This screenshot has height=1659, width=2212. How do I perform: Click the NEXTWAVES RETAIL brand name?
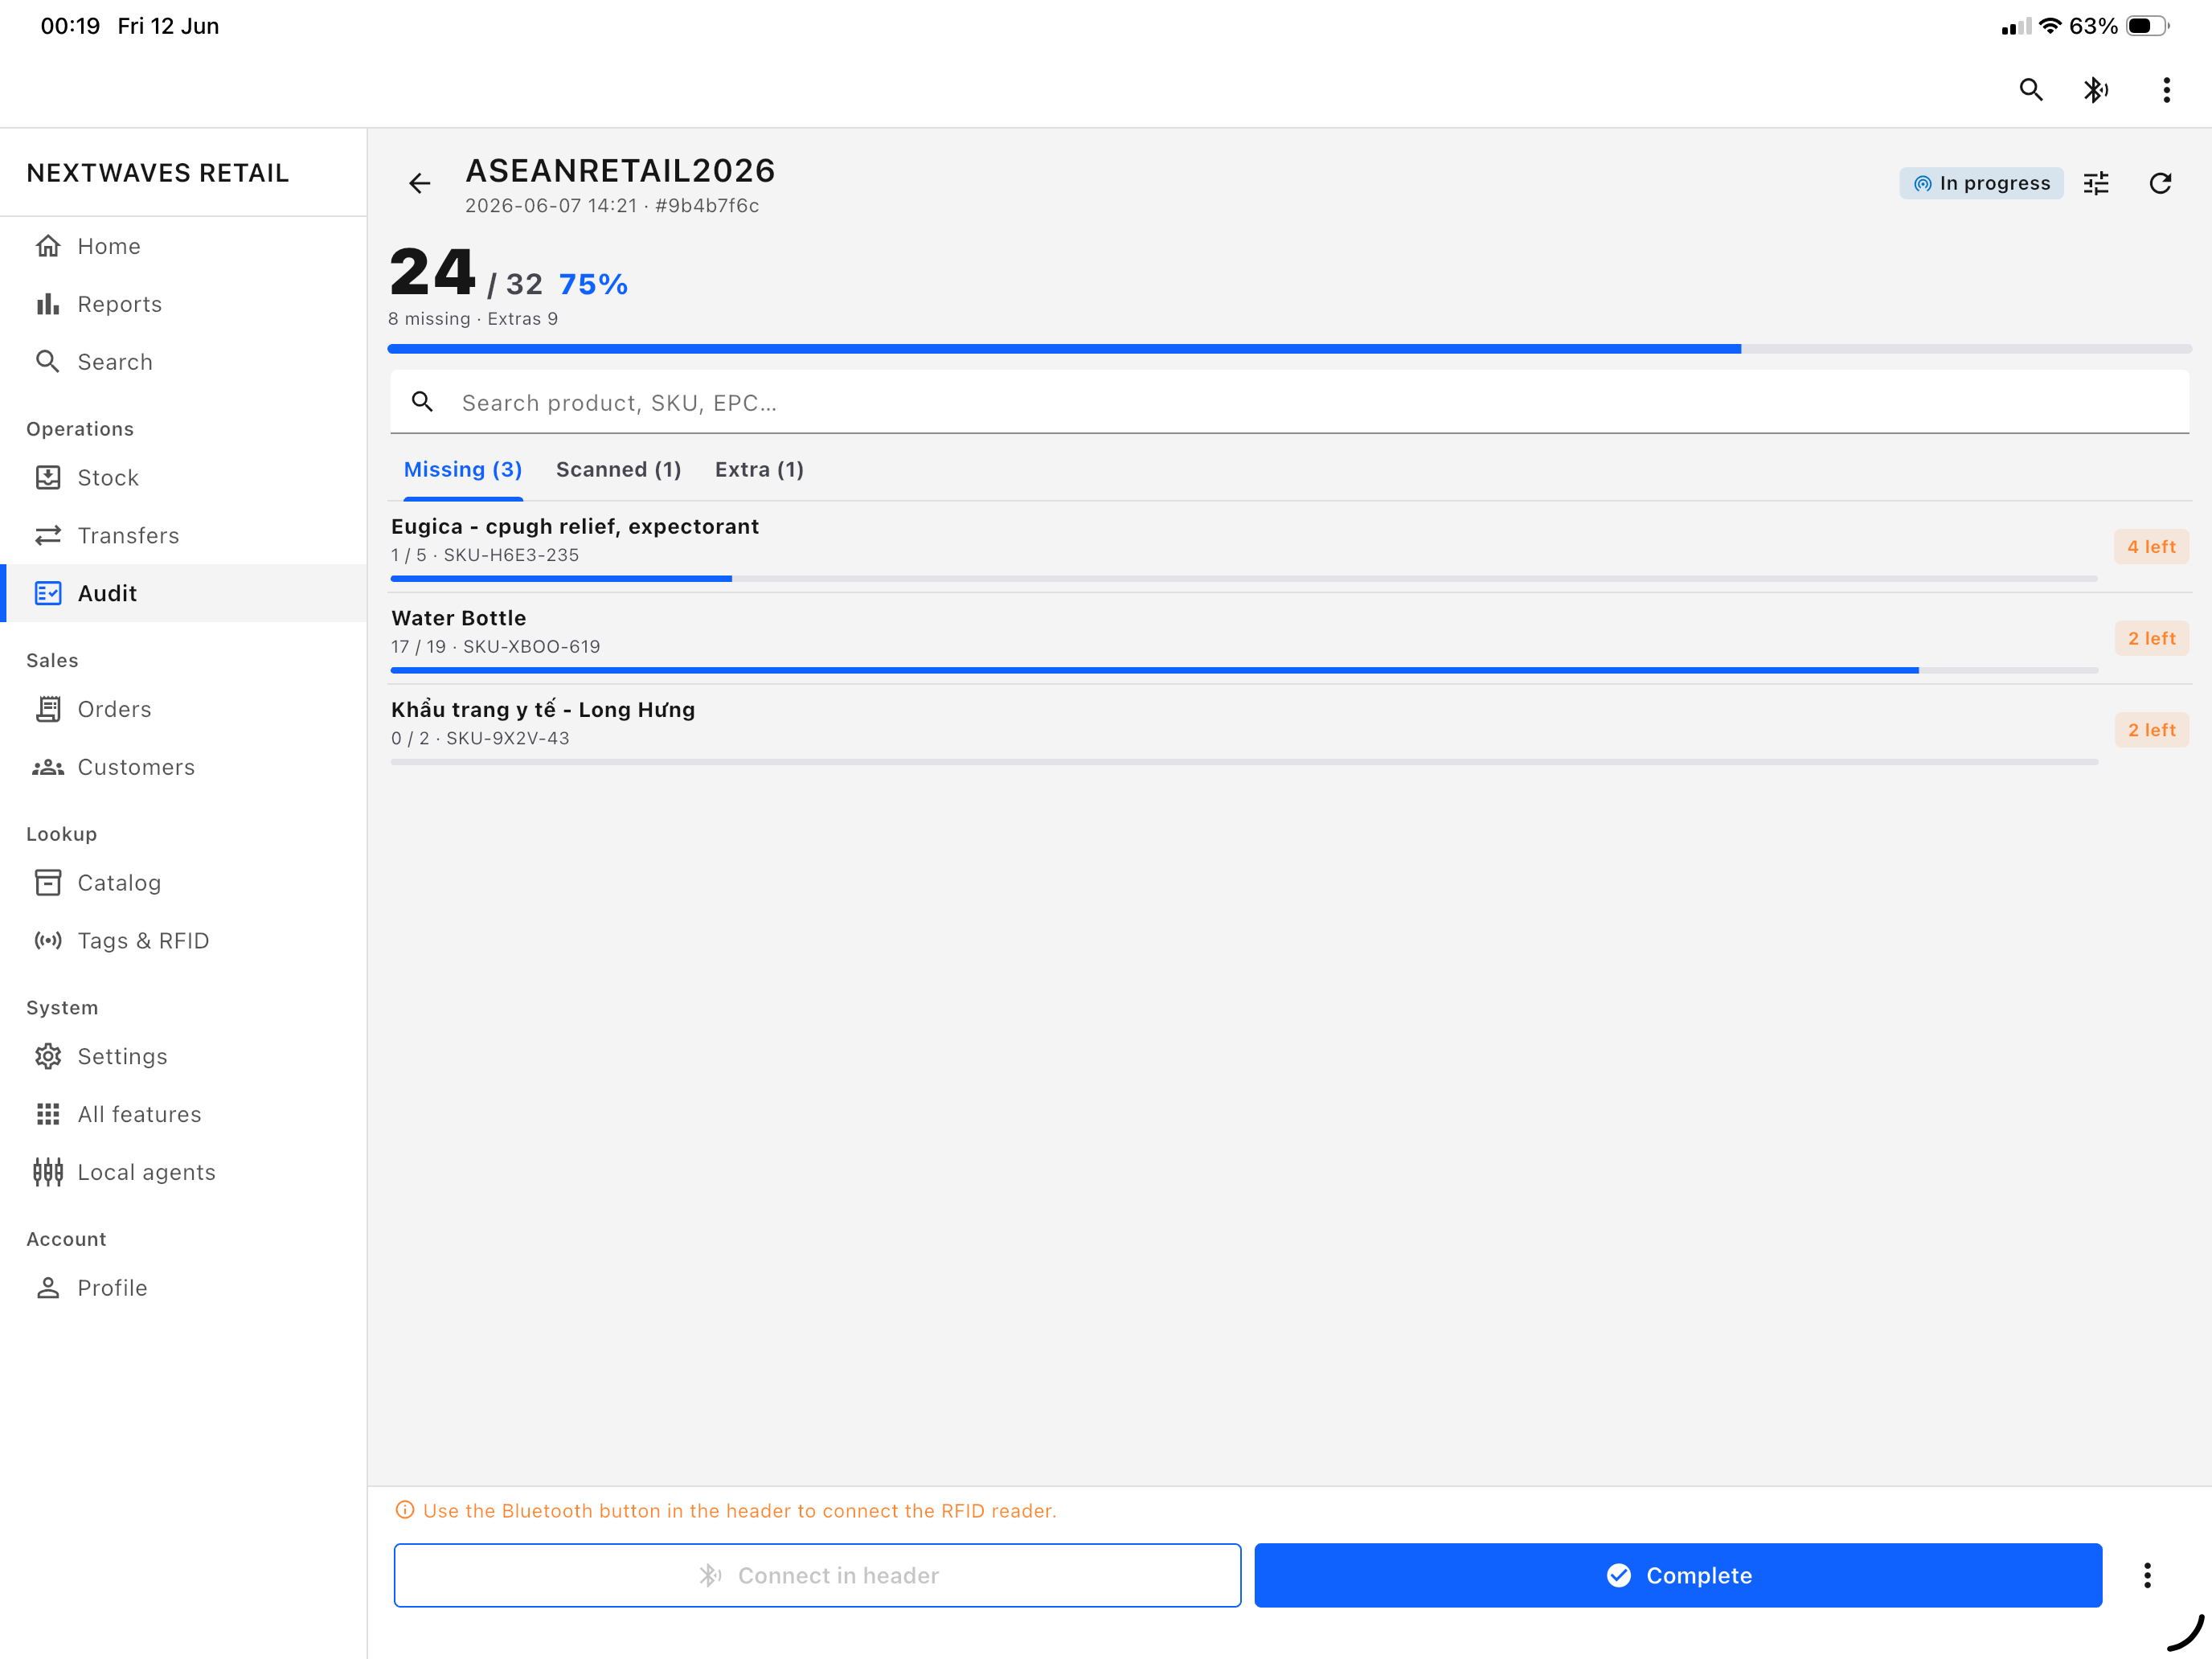(x=158, y=173)
